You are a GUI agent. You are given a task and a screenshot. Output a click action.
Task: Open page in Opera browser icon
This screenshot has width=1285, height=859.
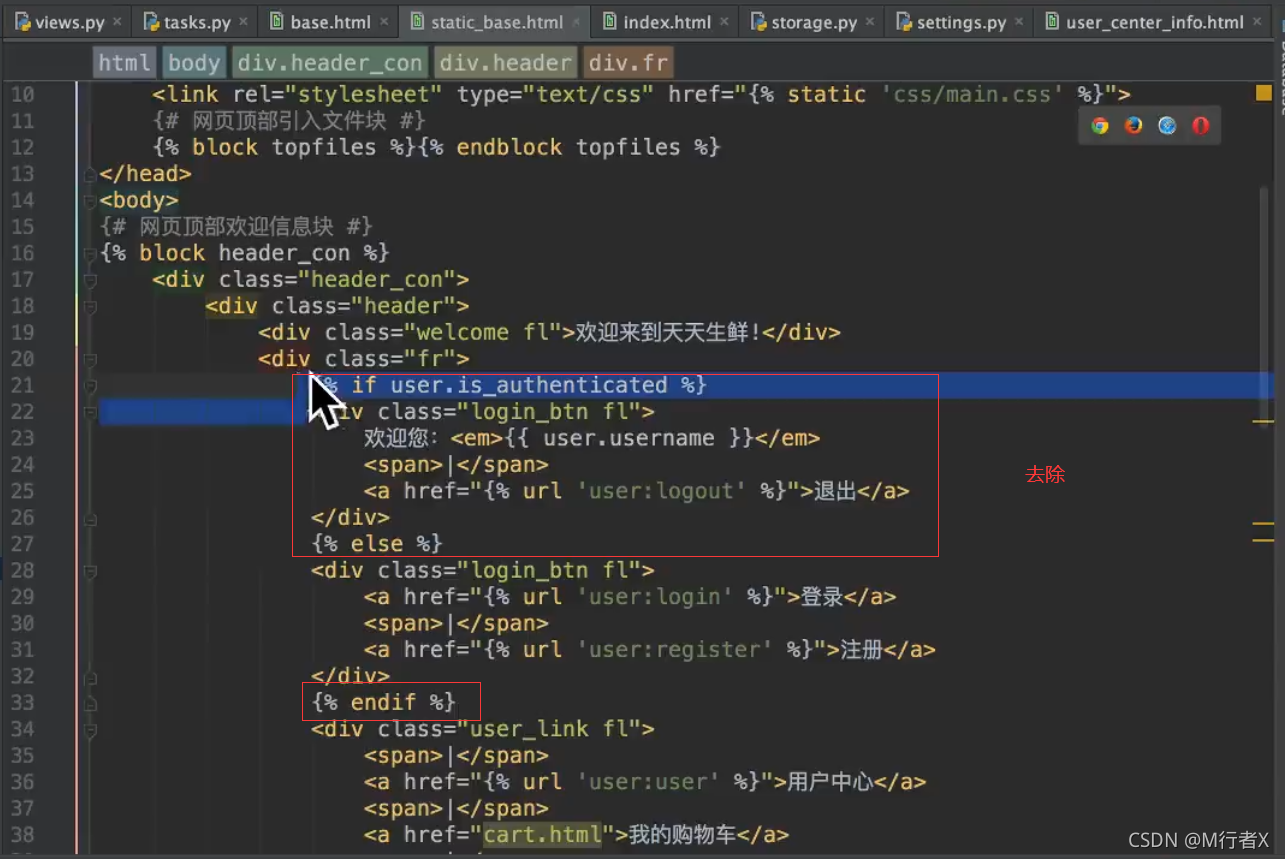pyautogui.click(x=1201, y=125)
